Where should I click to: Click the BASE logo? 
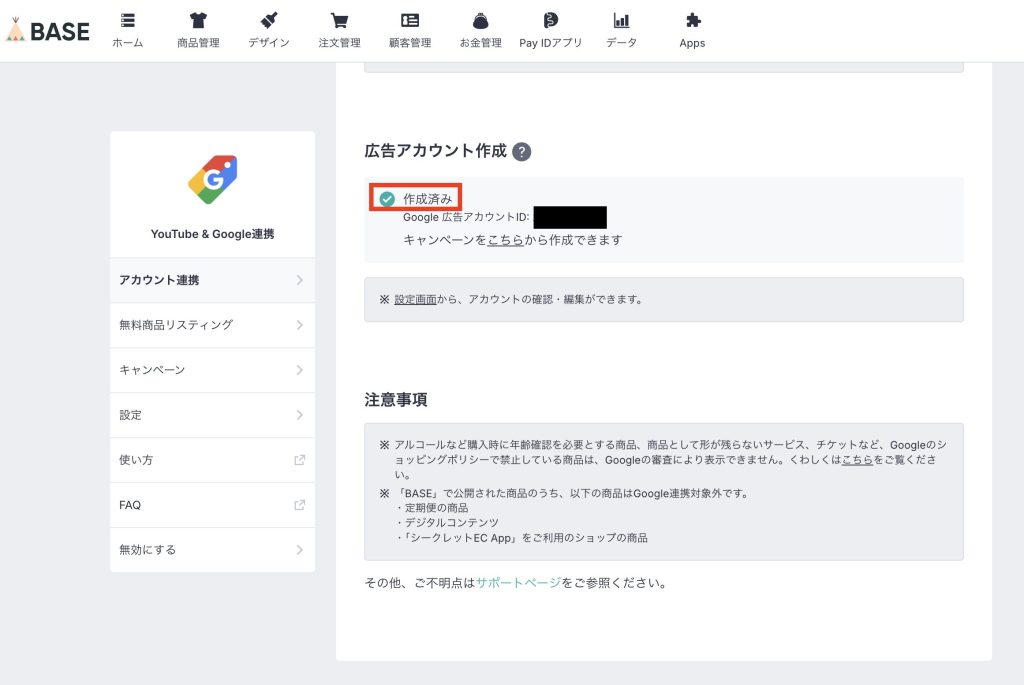click(48, 31)
